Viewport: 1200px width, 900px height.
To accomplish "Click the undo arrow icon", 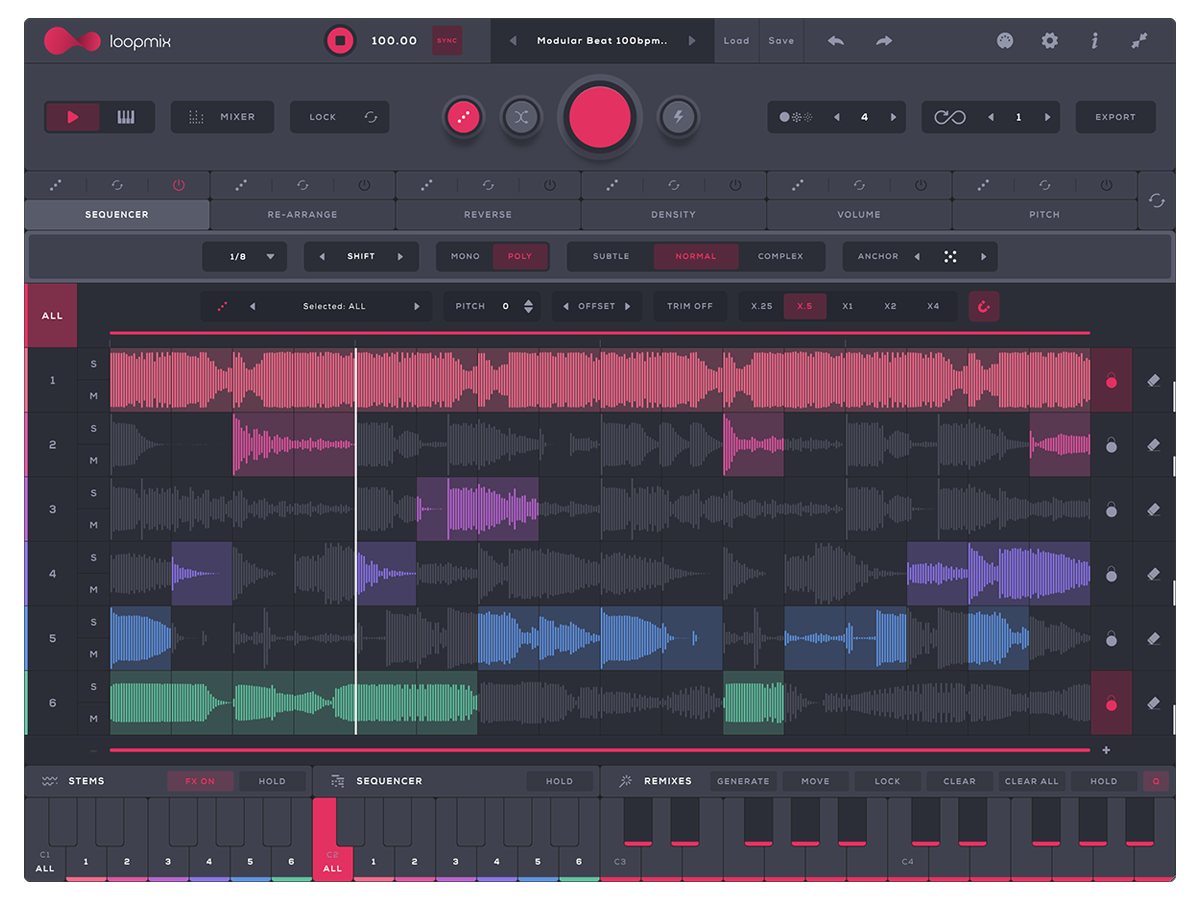I will tap(836, 41).
